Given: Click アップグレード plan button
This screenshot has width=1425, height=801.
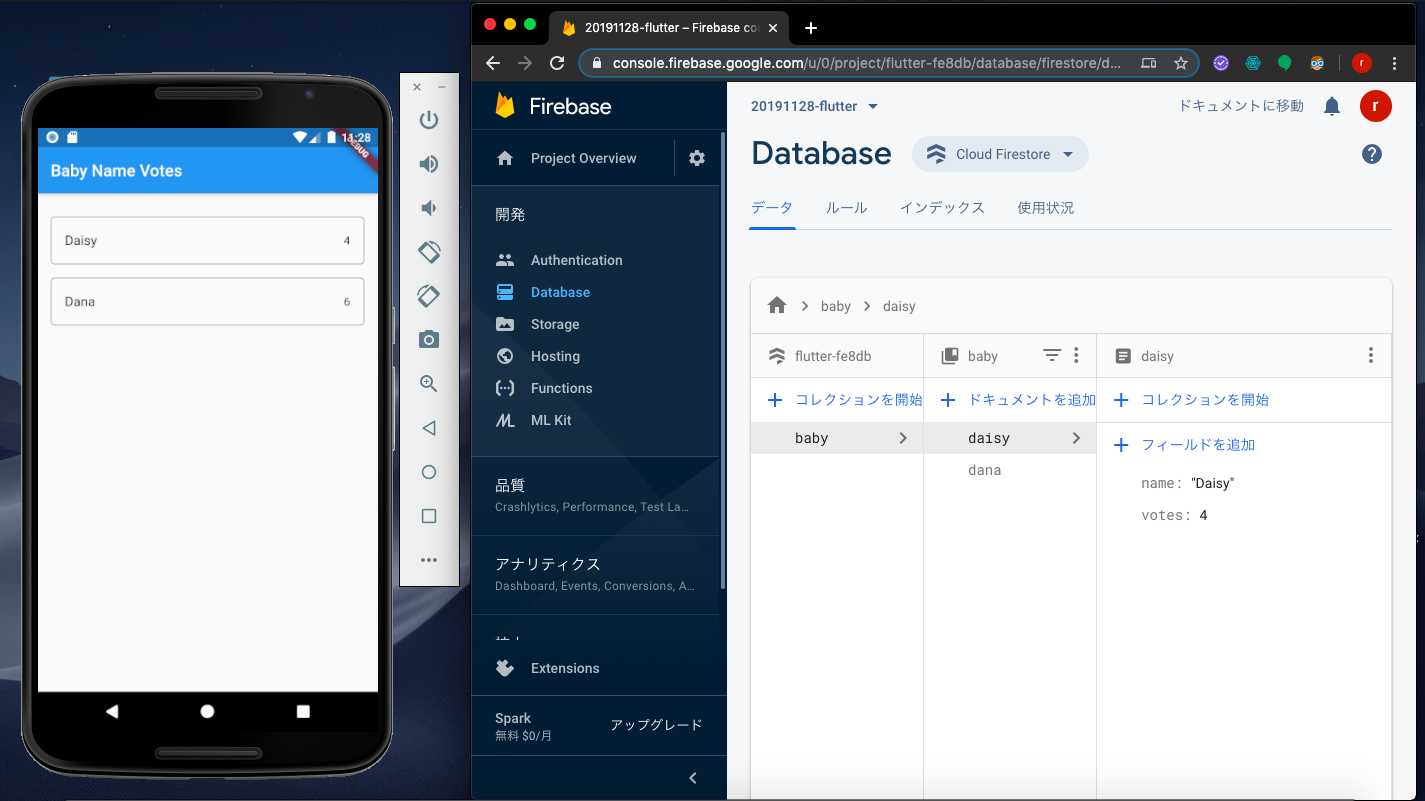Looking at the screenshot, I should click(656, 725).
